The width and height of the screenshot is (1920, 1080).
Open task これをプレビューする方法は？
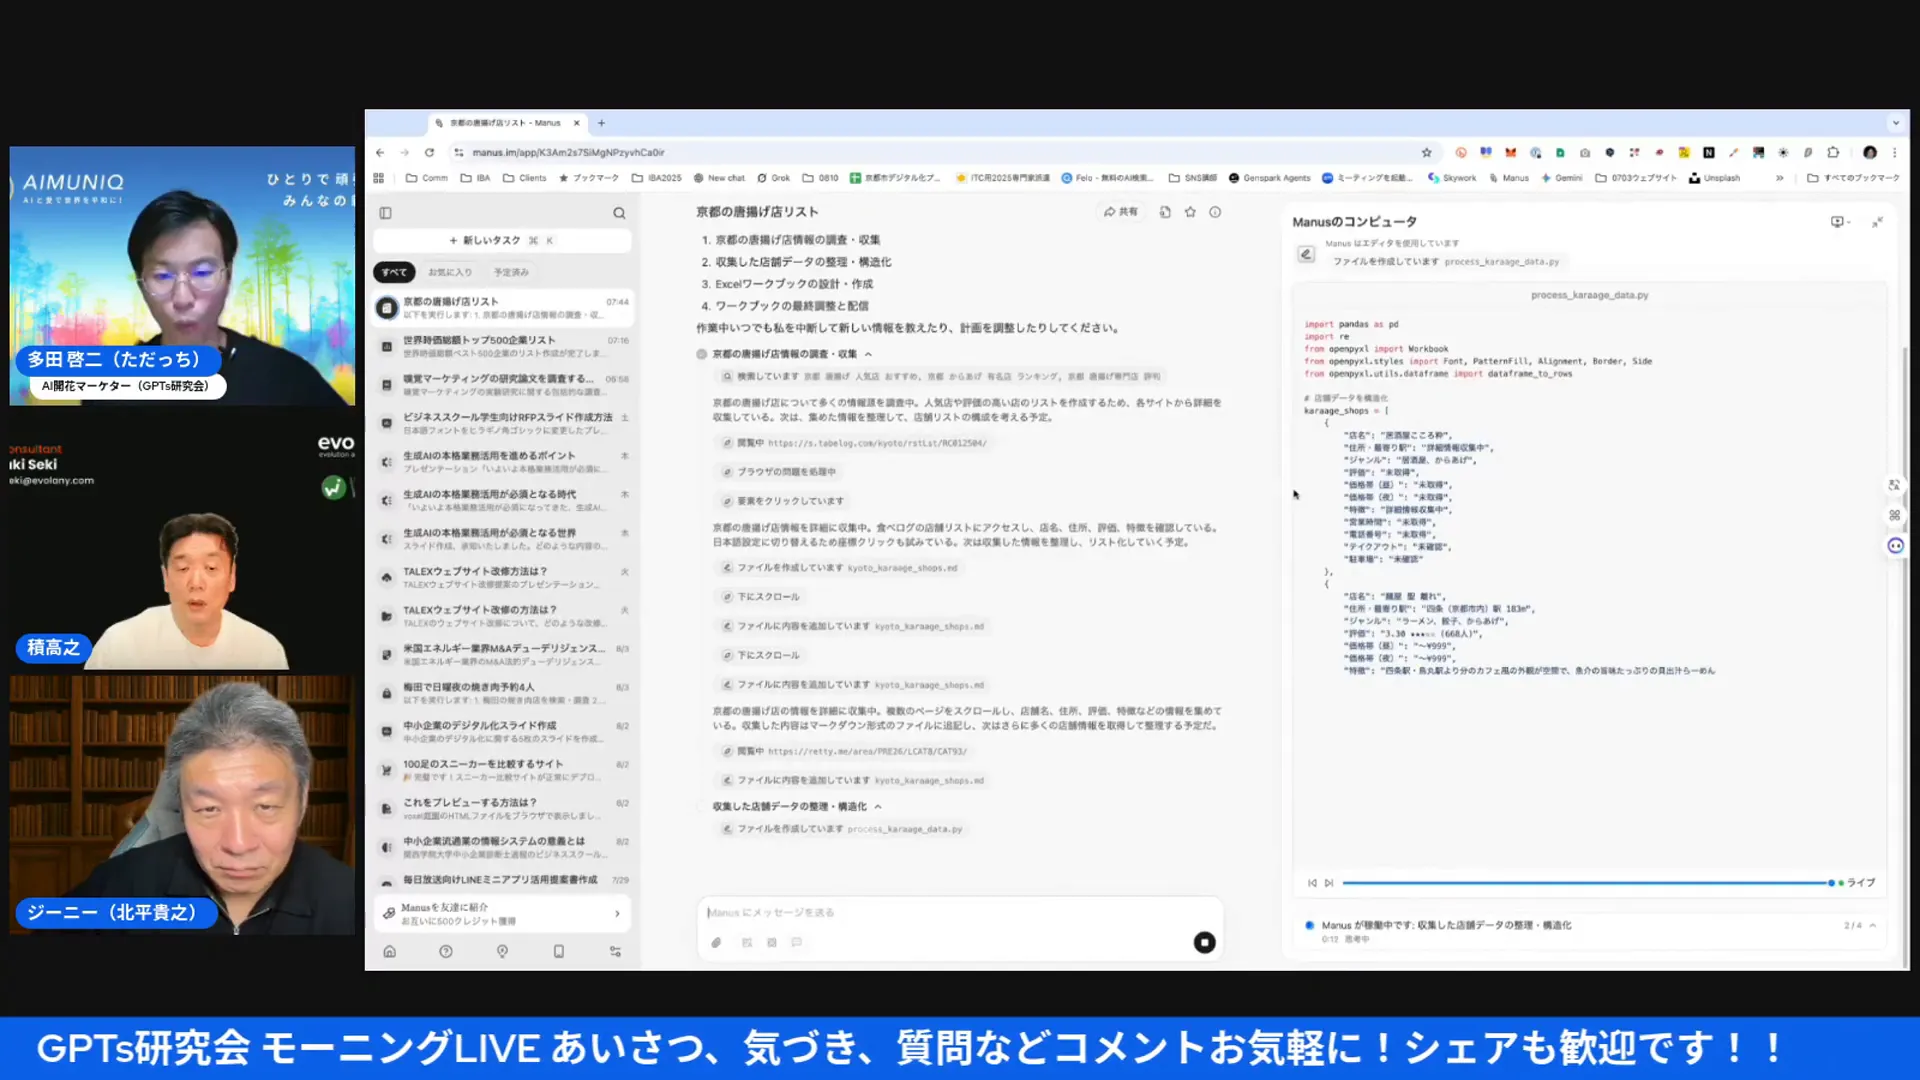pos(503,809)
